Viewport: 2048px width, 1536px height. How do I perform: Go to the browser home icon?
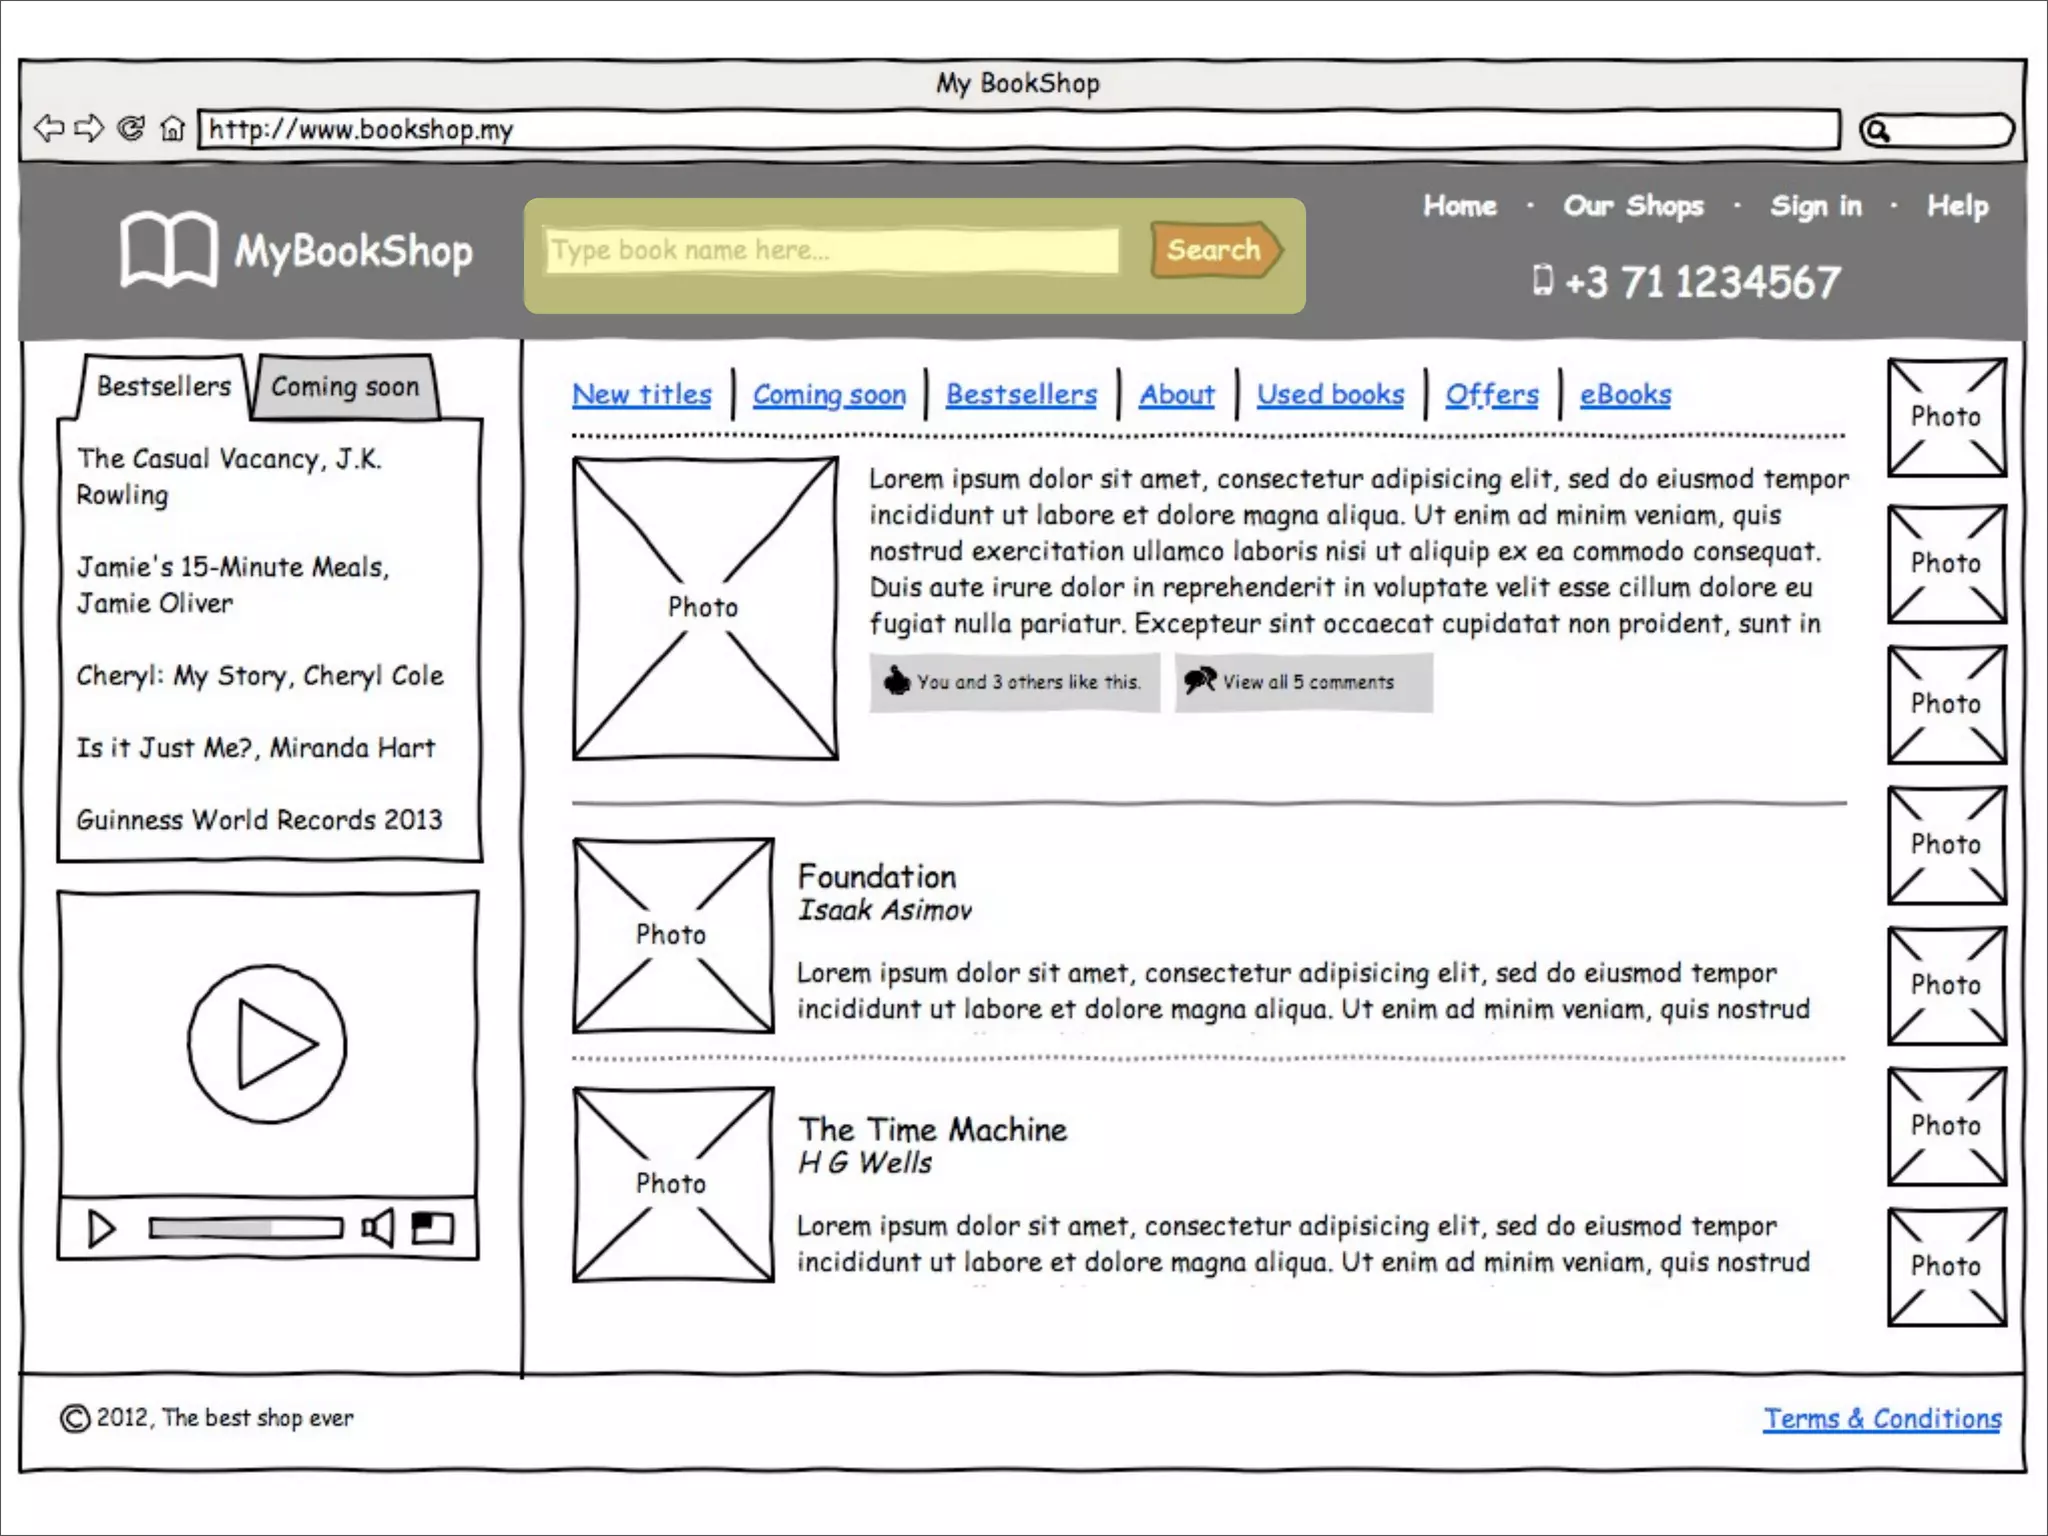pyautogui.click(x=172, y=129)
